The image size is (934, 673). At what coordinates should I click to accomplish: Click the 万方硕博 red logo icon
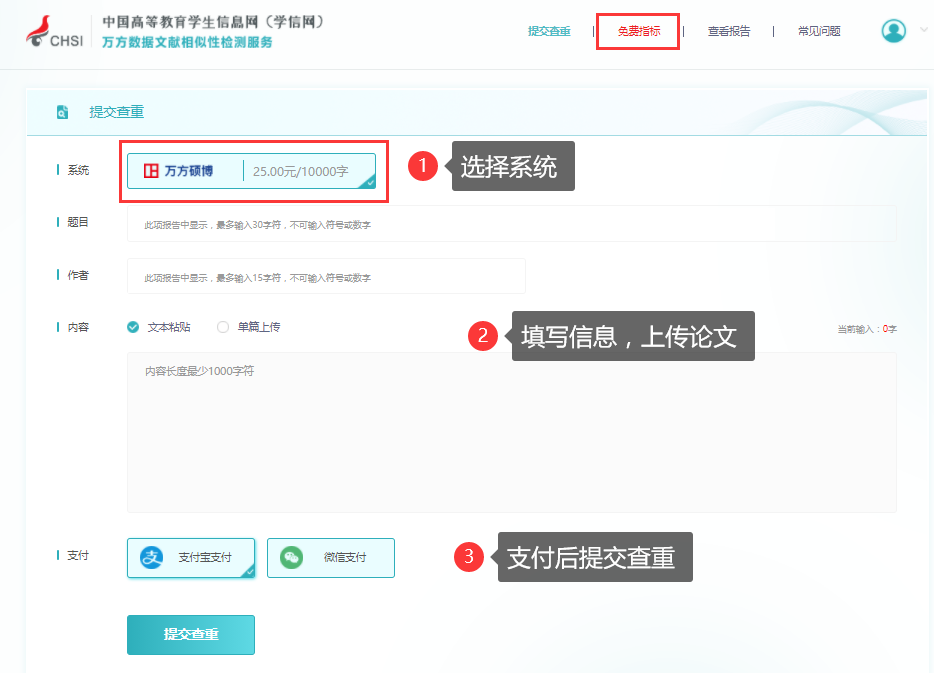click(x=151, y=171)
